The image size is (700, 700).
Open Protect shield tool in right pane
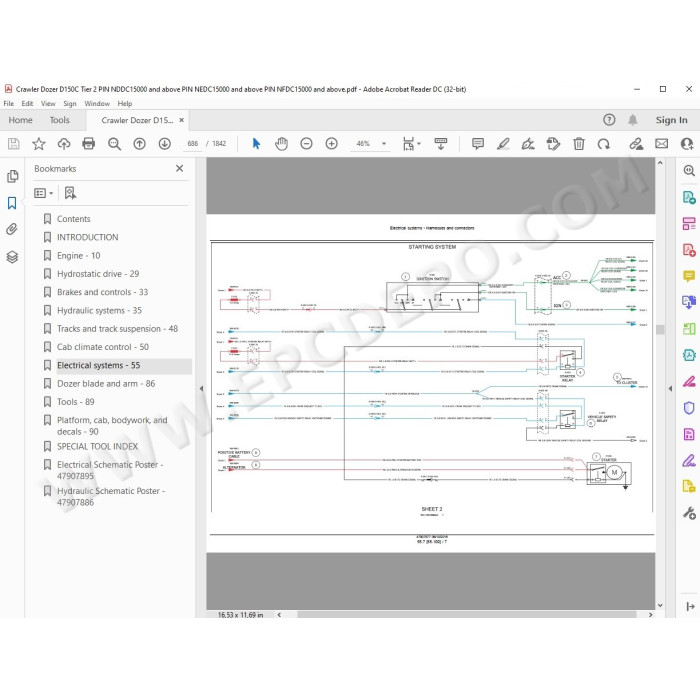pyautogui.click(x=689, y=408)
